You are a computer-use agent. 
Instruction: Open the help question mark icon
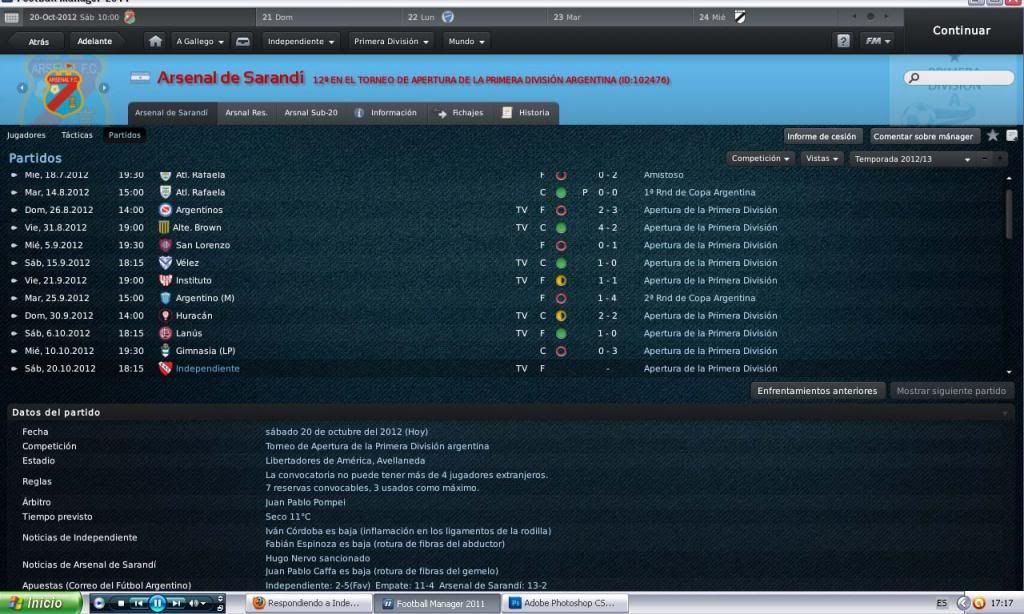click(843, 41)
